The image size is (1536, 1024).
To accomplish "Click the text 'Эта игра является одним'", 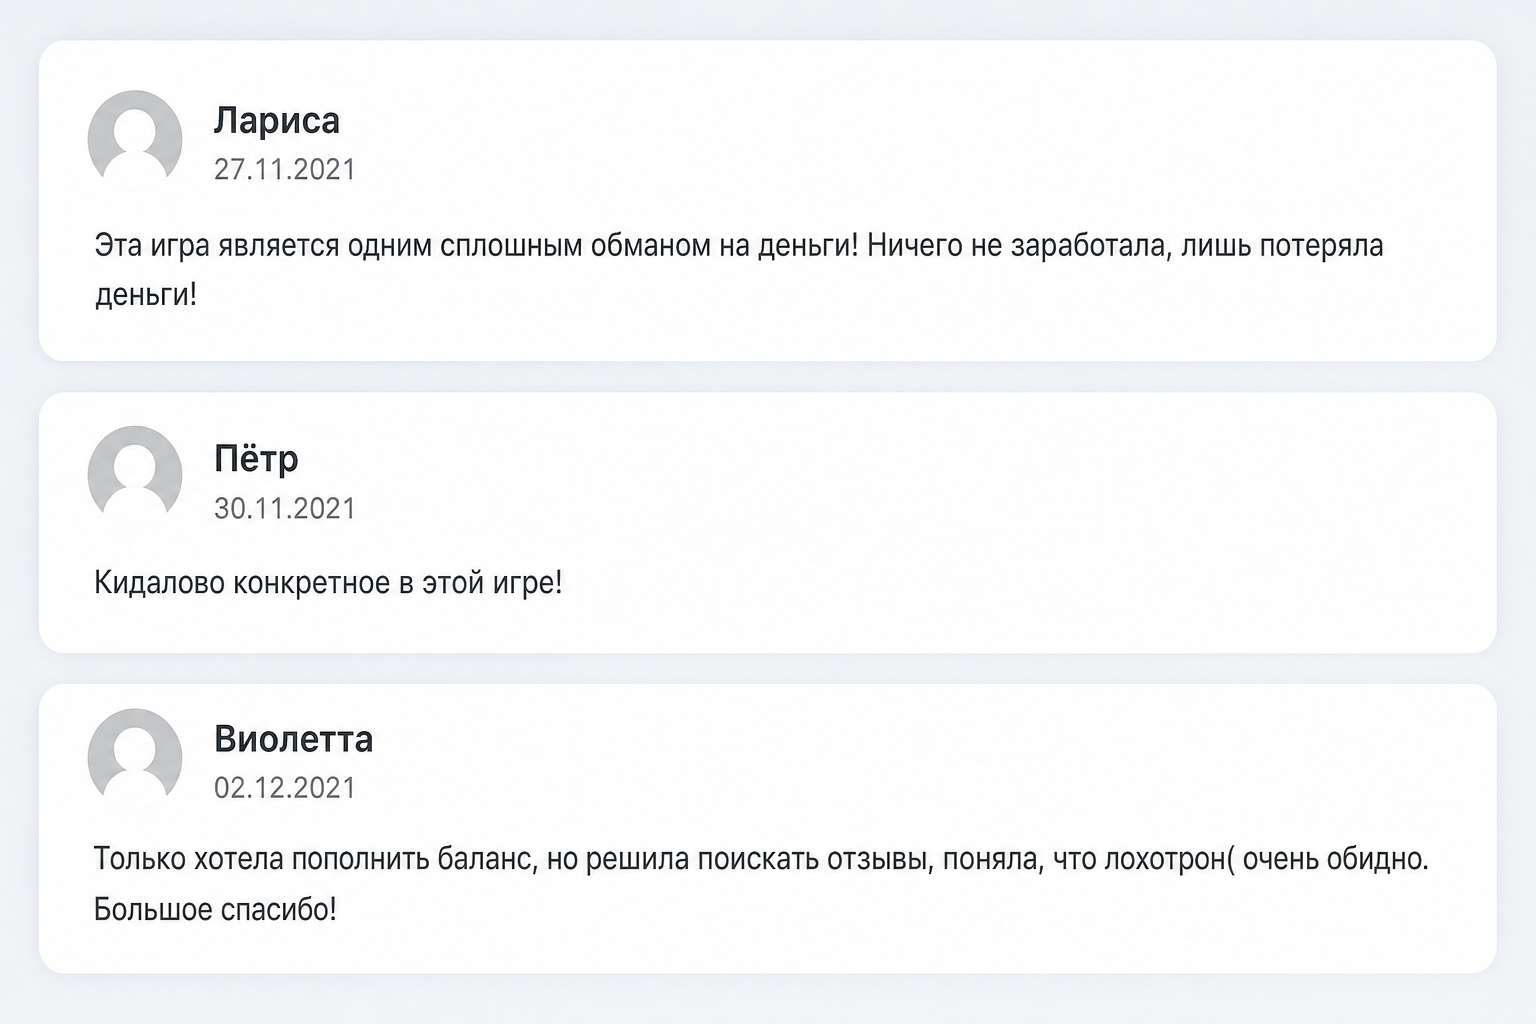I will tap(263, 246).
